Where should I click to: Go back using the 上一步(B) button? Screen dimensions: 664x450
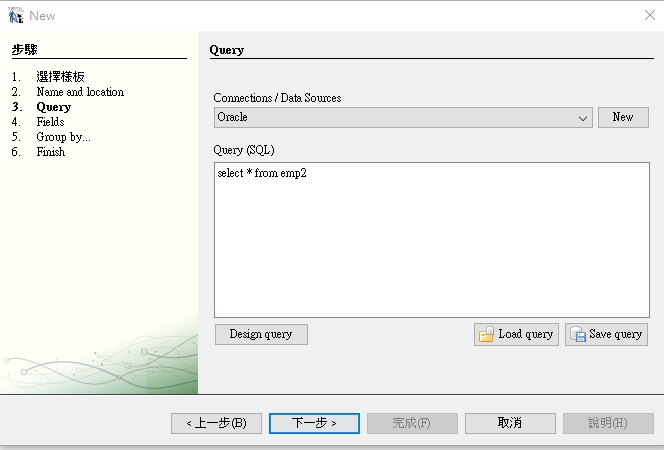point(216,423)
